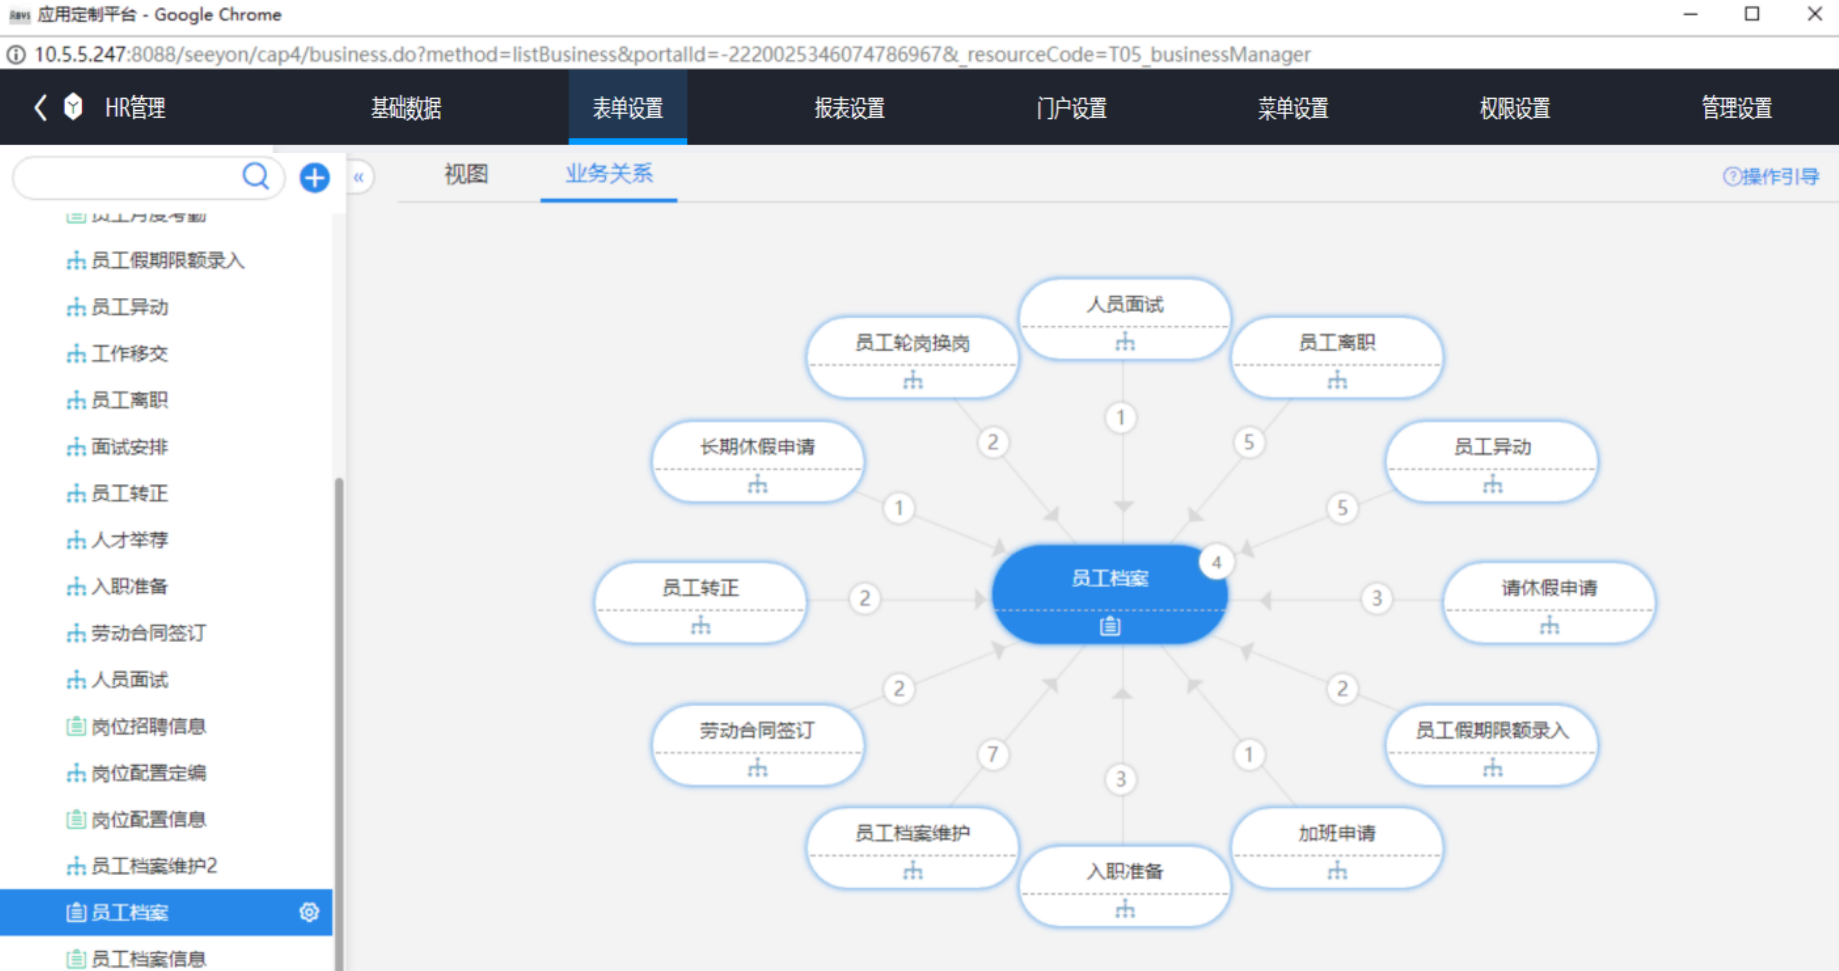Click the 人员面试 diagram node title
The height and width of the screenshot is (971, 1839).
(1125, 304)
